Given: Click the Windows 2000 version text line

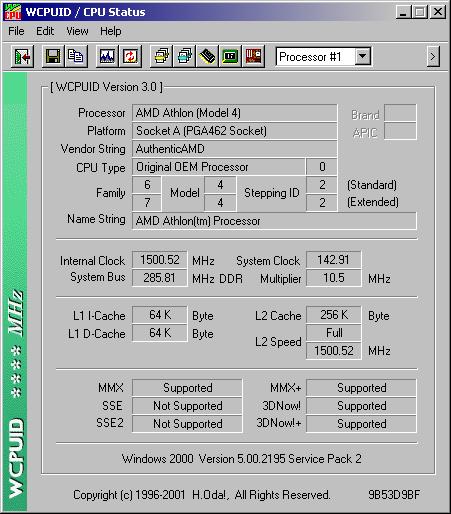Looking at the screenshot, I should (241, 459).
